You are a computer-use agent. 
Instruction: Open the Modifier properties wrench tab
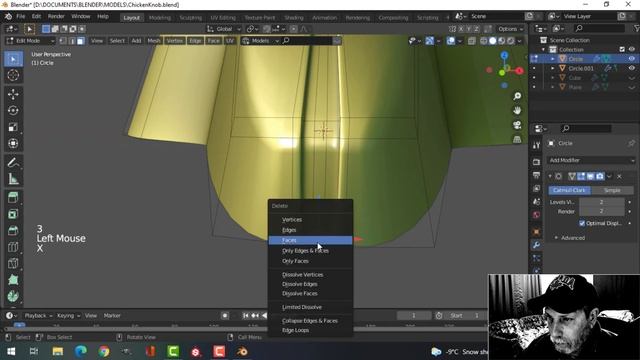coord(536,245)
